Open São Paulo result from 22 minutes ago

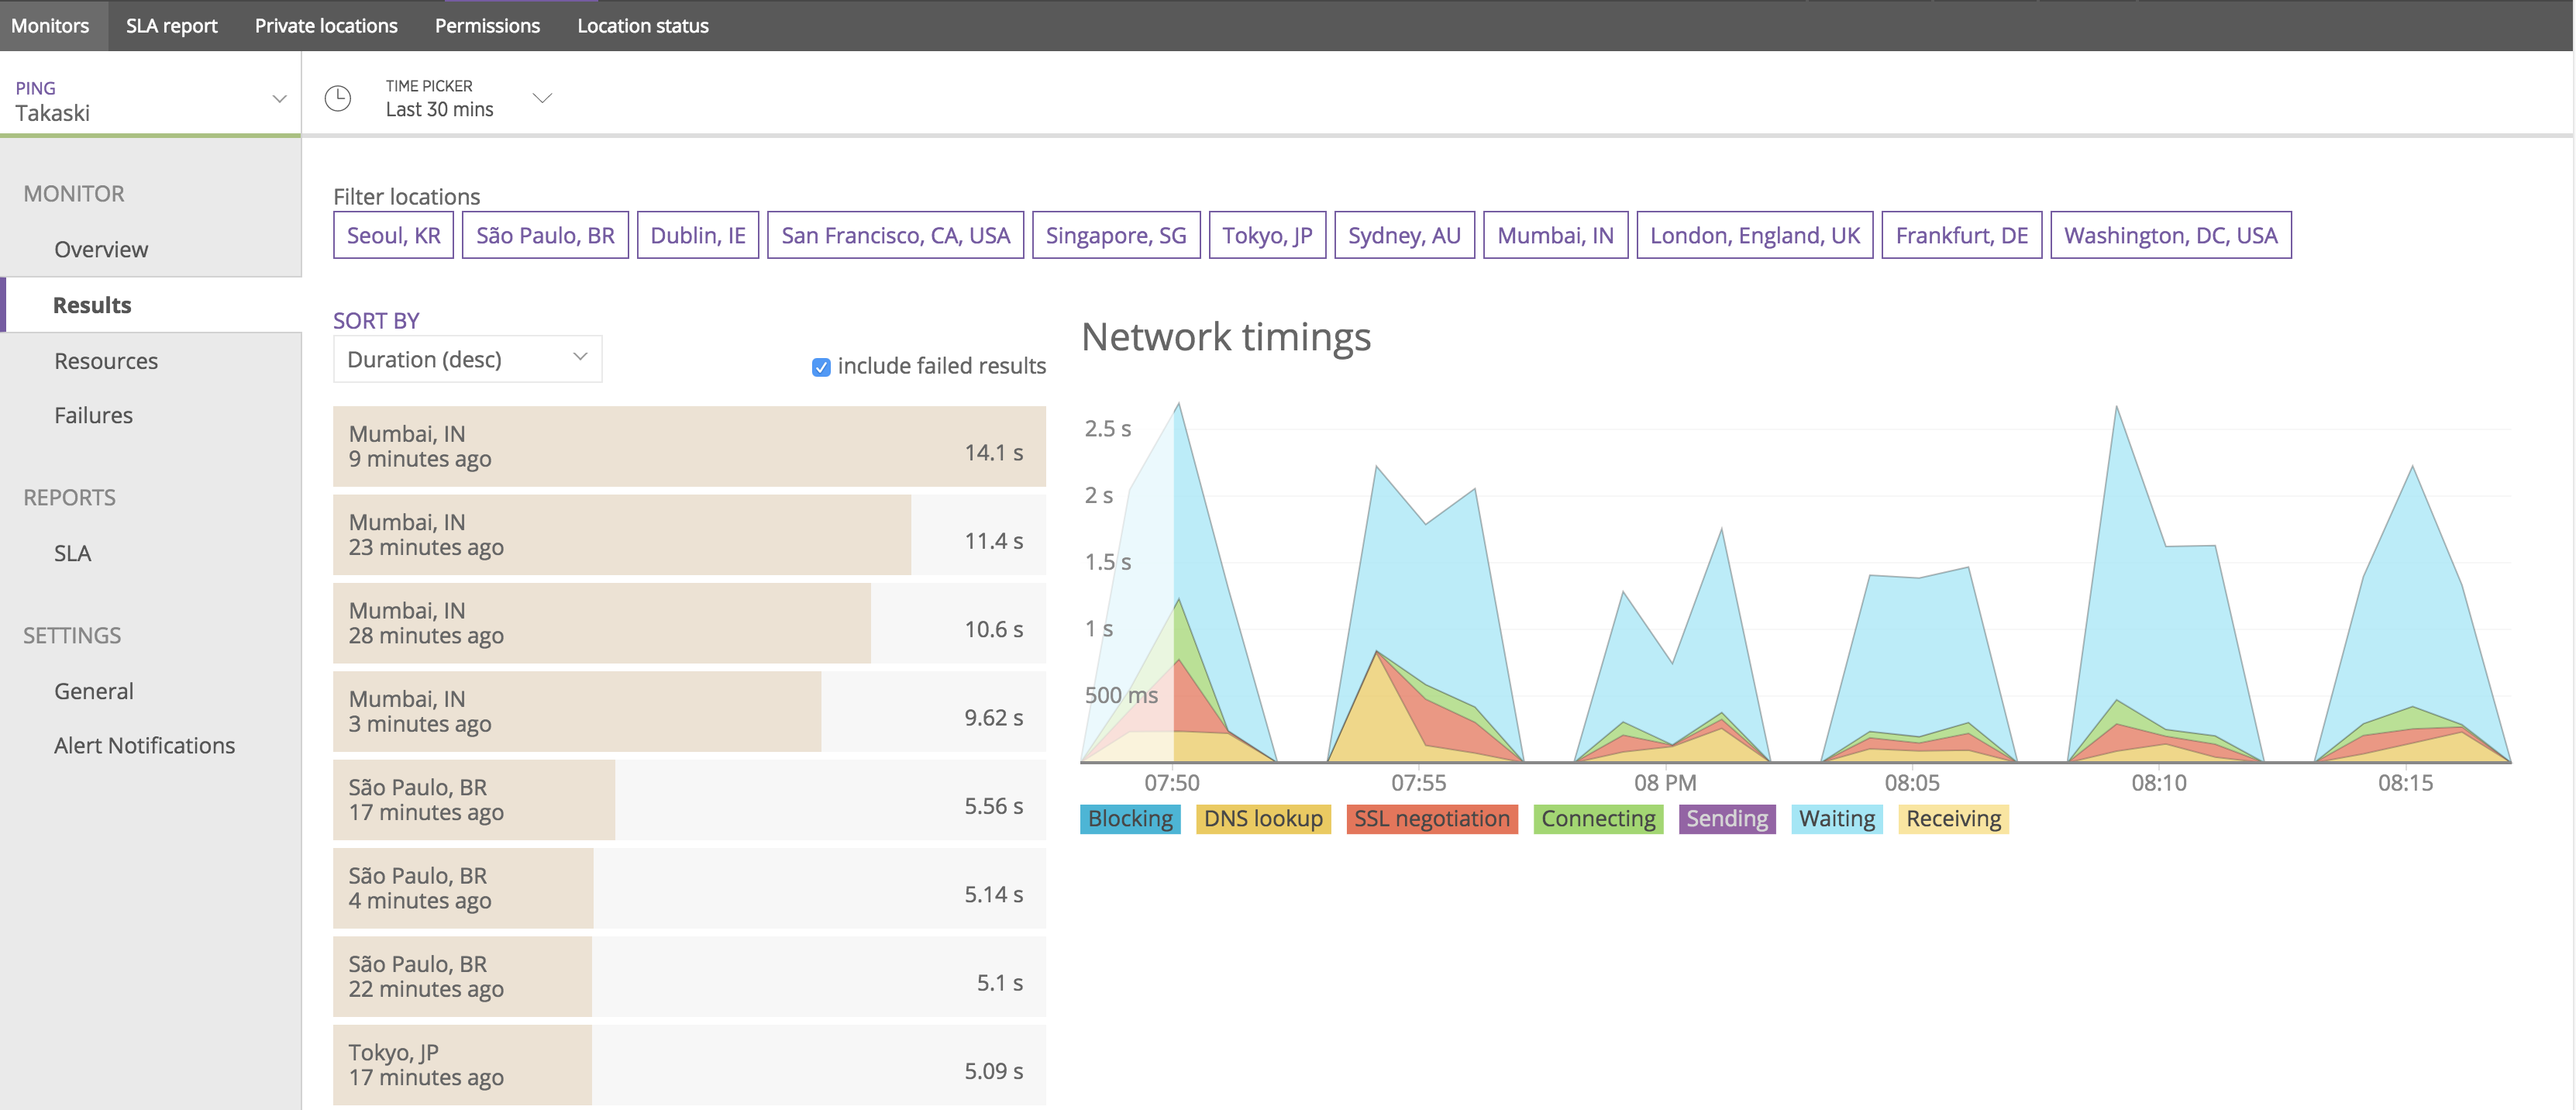pyautogui.click(x=689, y=977)
